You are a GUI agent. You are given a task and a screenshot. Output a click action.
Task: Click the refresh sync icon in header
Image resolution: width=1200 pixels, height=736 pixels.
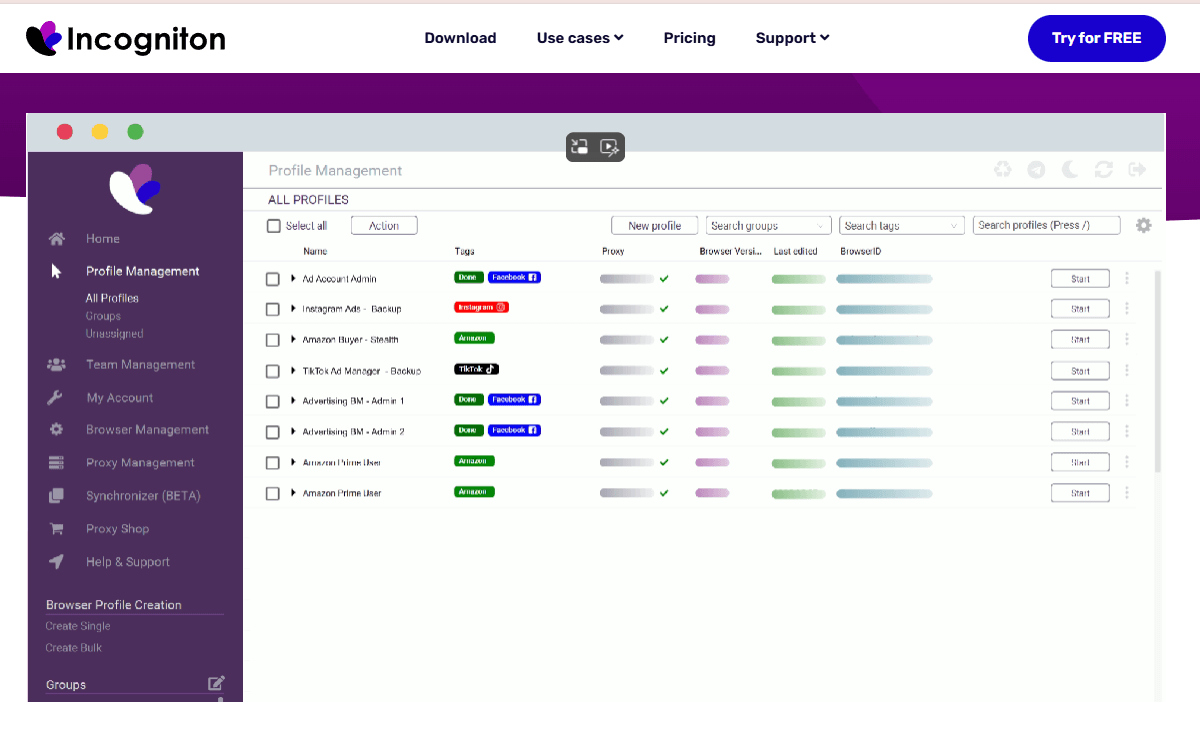(1103, 170)
